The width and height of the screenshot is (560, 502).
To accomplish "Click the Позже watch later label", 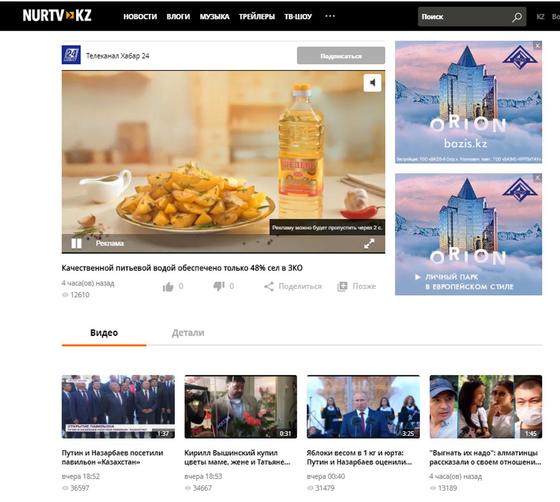I will 364,286.
